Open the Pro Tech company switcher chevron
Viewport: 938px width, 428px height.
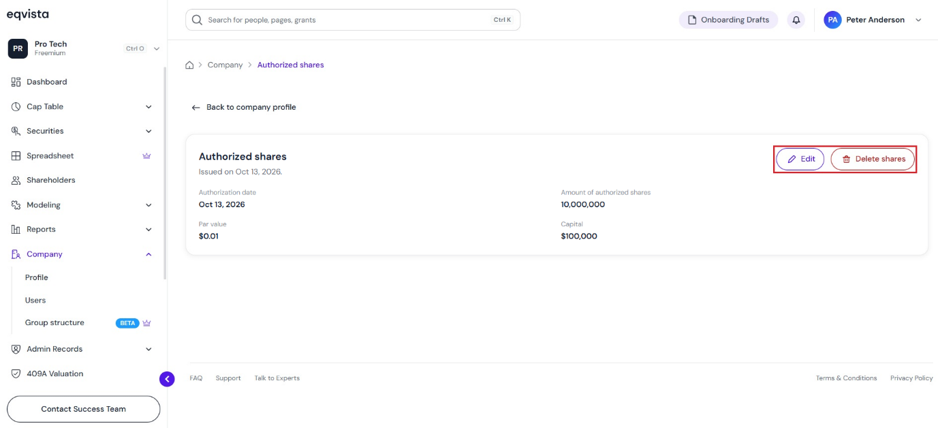coord(157,48)
